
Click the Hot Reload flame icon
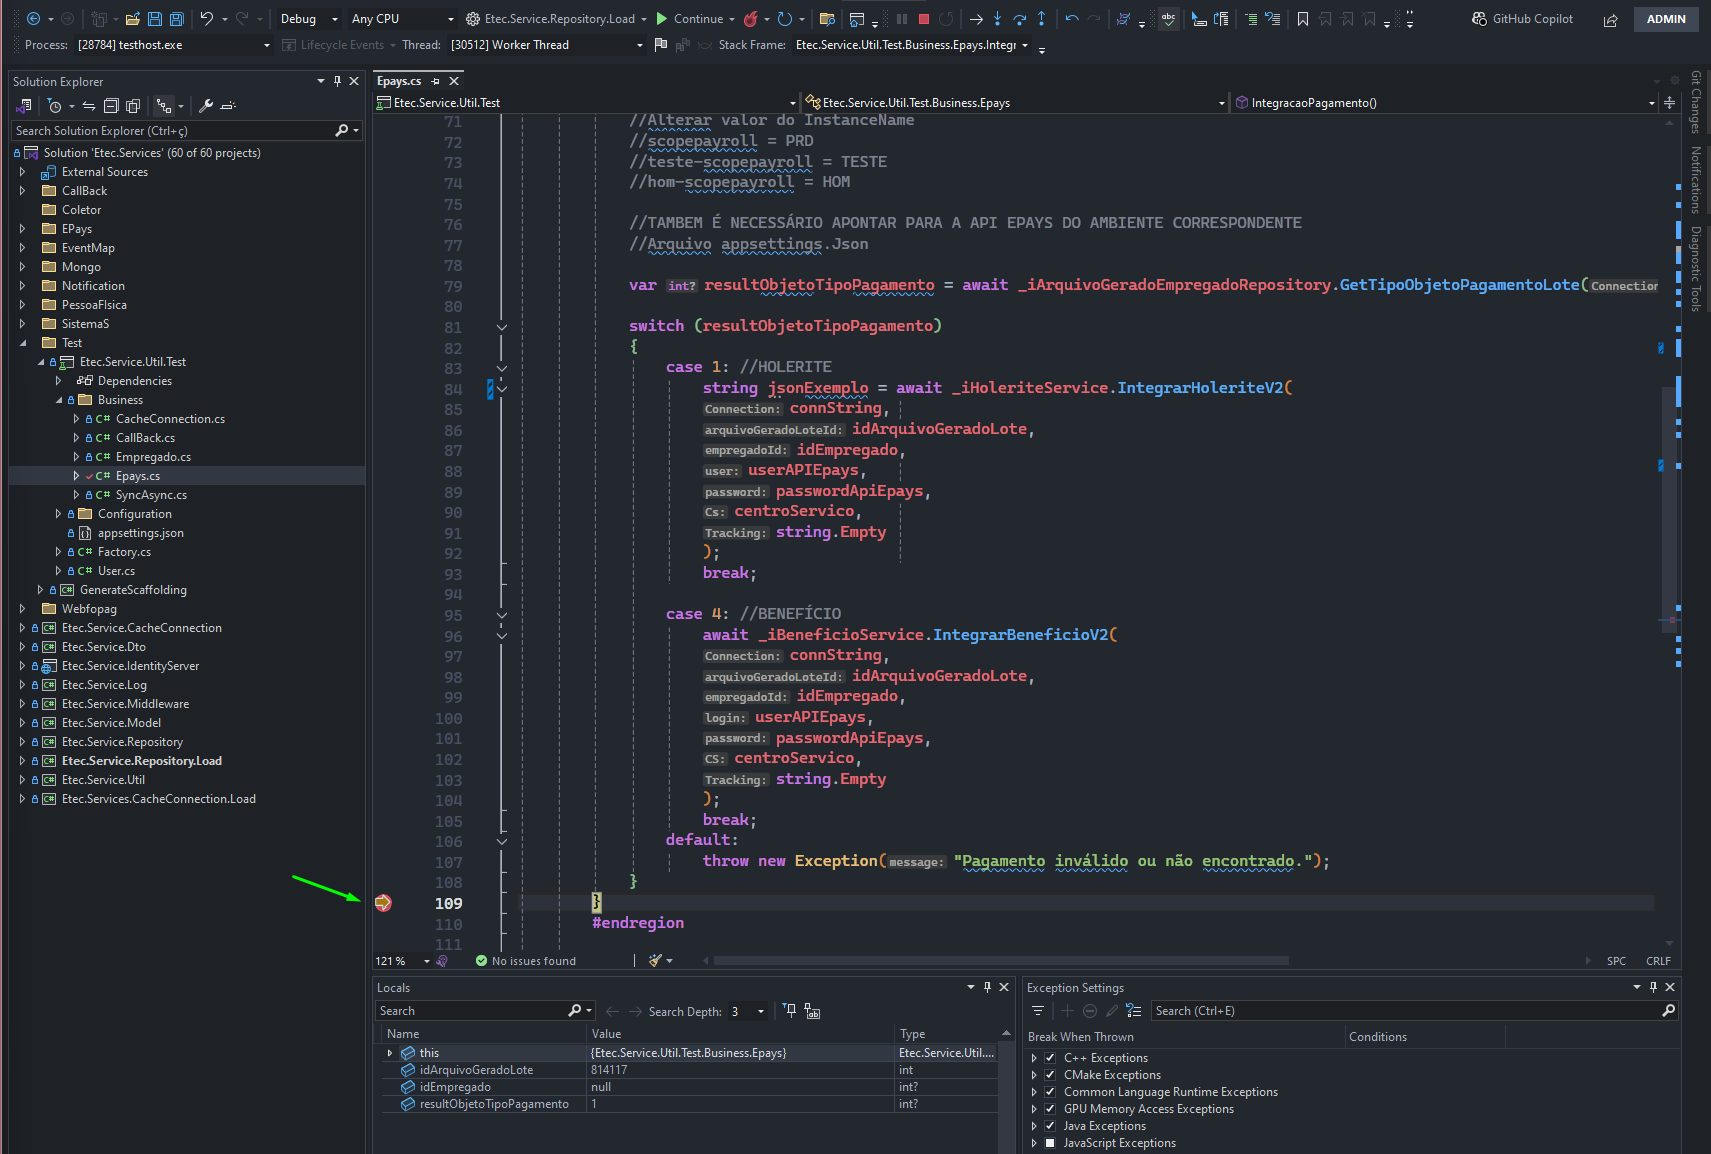tap(751, 19)
